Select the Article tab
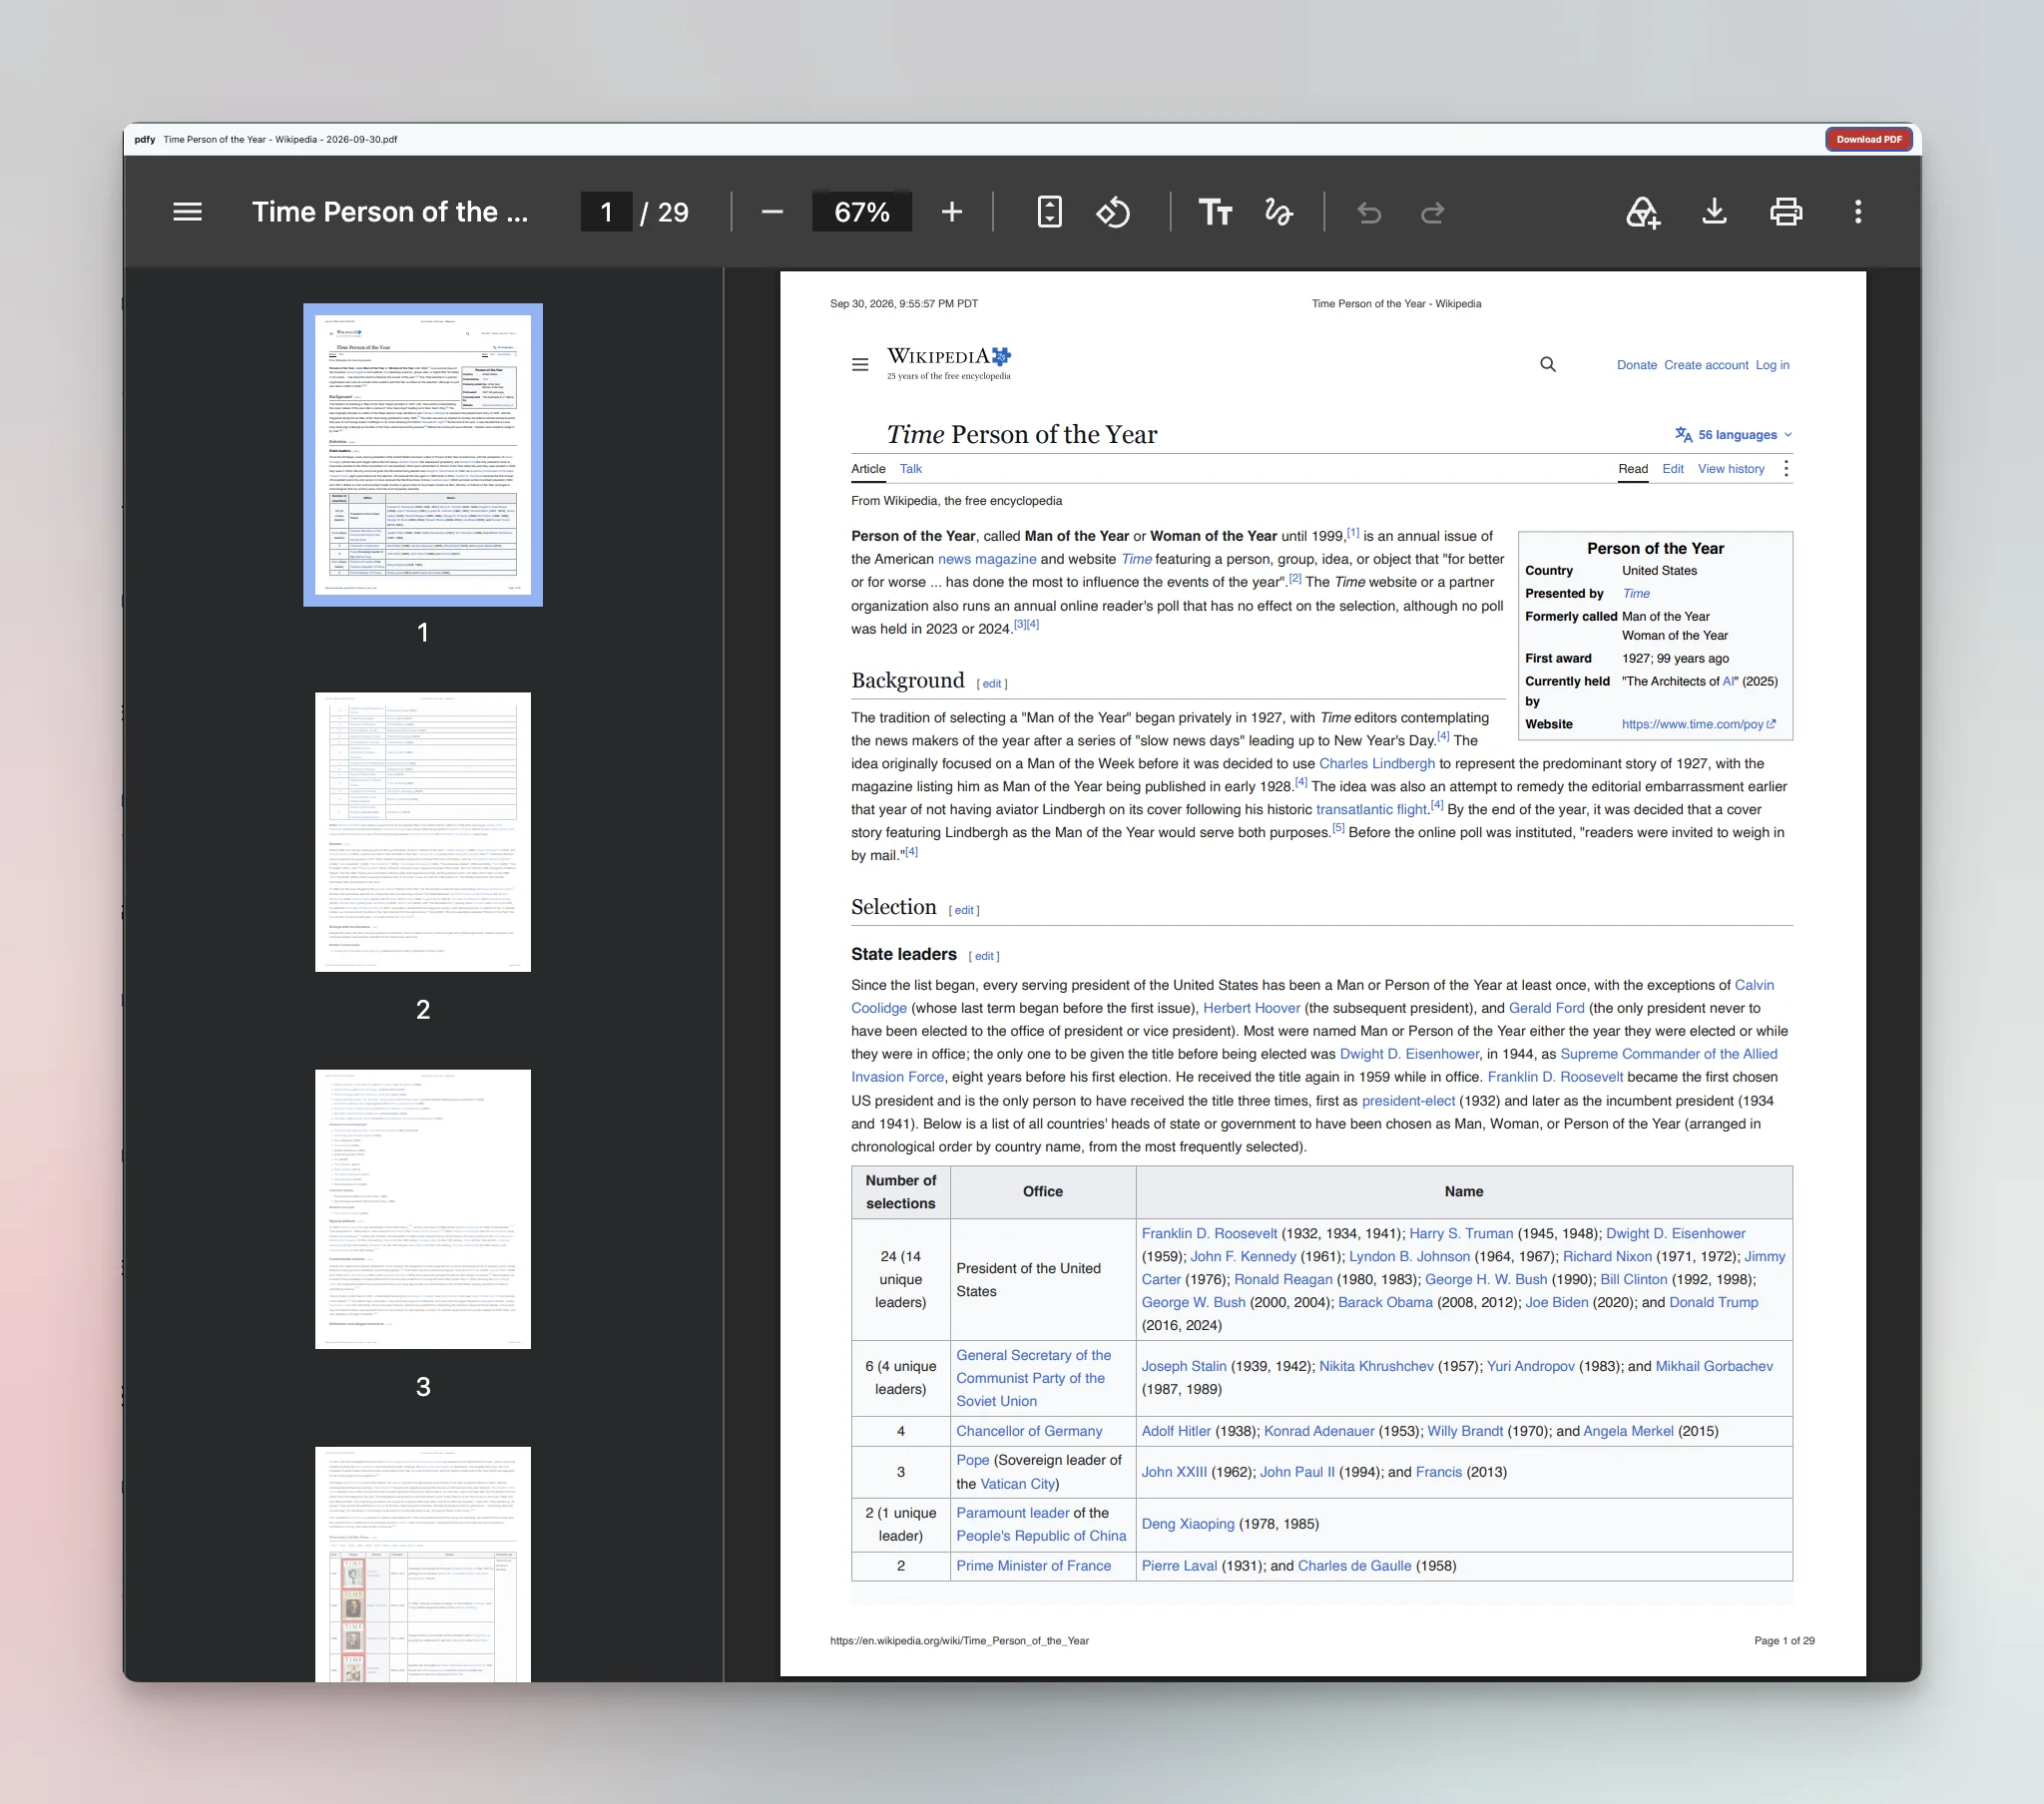This screenshot has width=2044, height=1804. coord(868,469)
